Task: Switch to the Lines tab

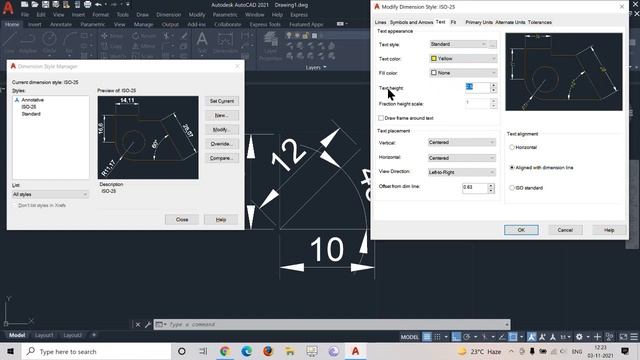Action: click(x=380, y=22)
